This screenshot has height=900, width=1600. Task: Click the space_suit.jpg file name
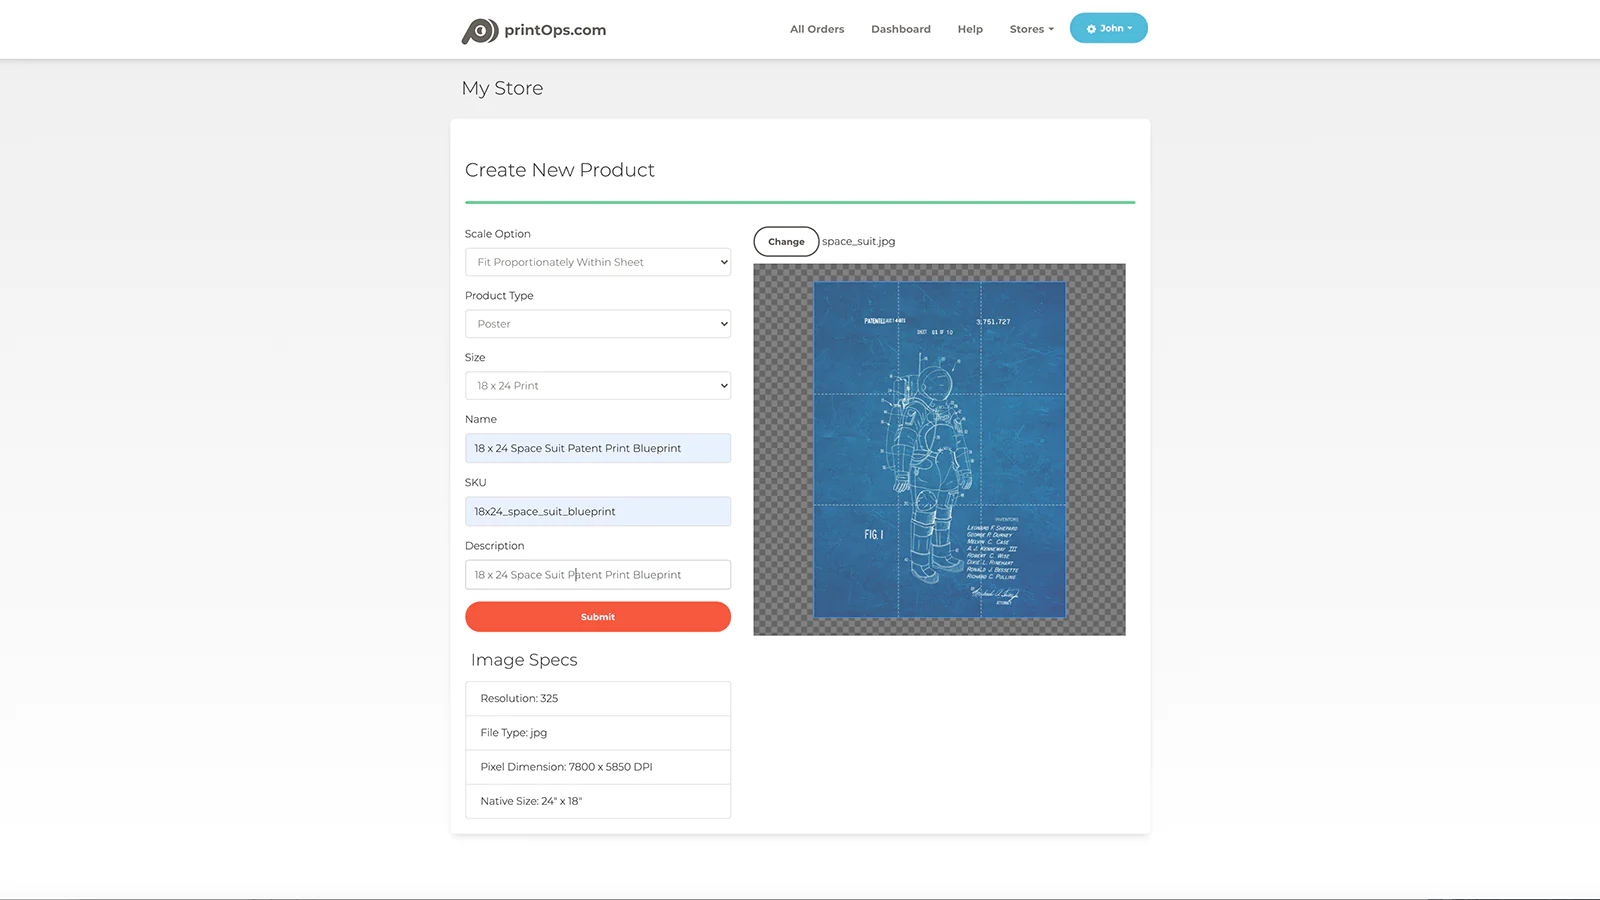(858, 242)
